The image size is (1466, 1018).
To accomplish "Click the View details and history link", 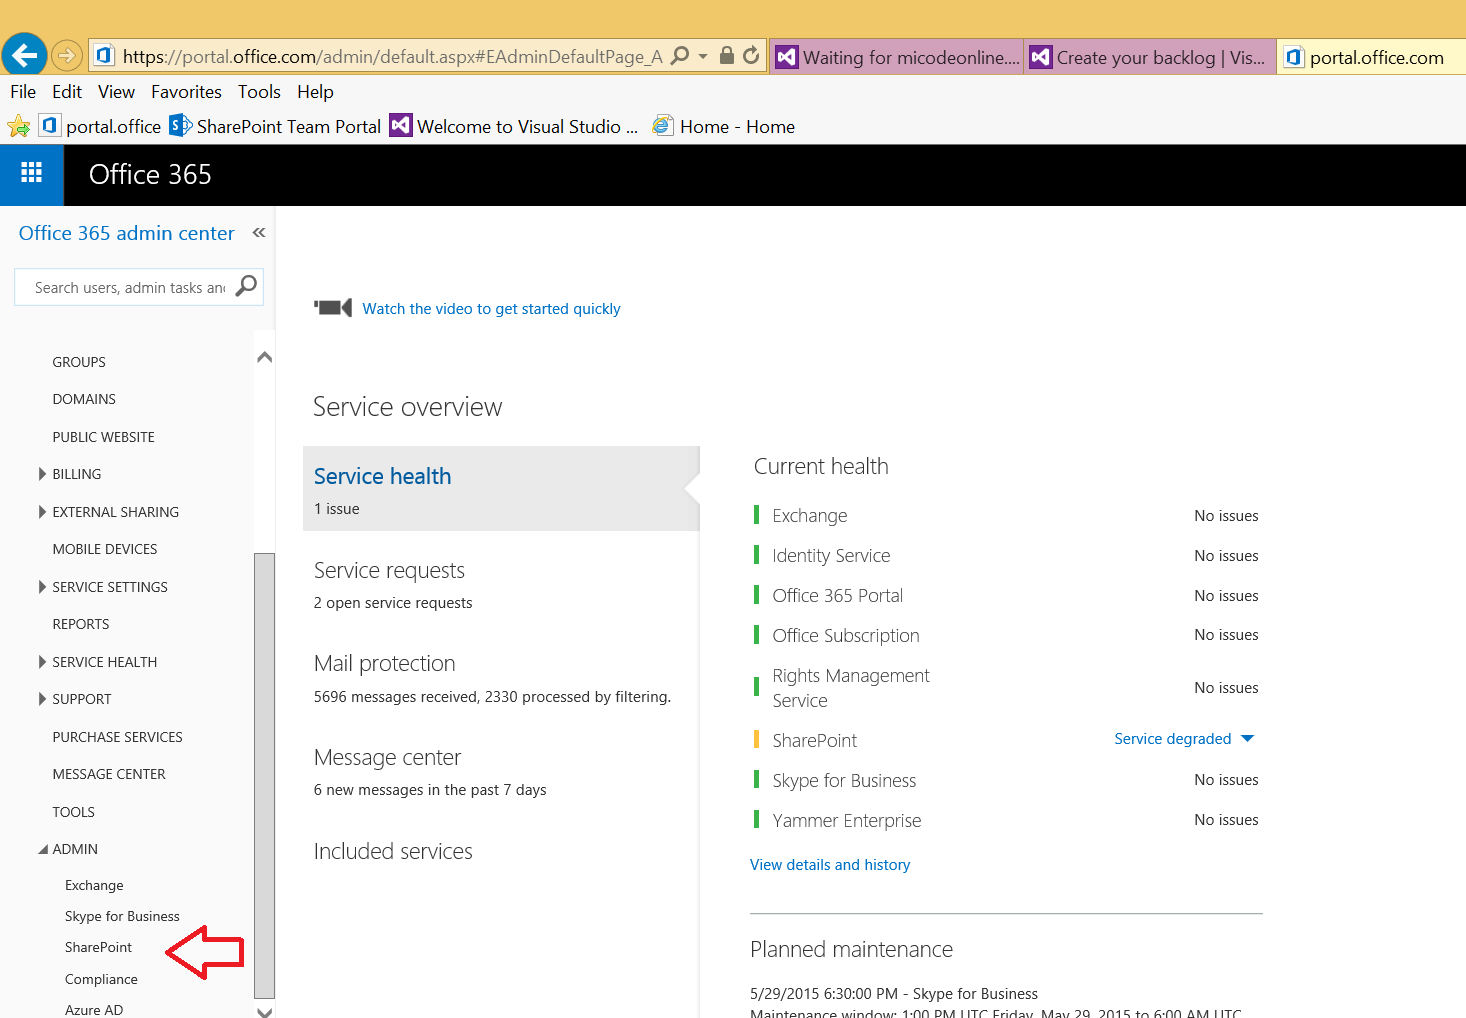I will click(x=830, y=864).
